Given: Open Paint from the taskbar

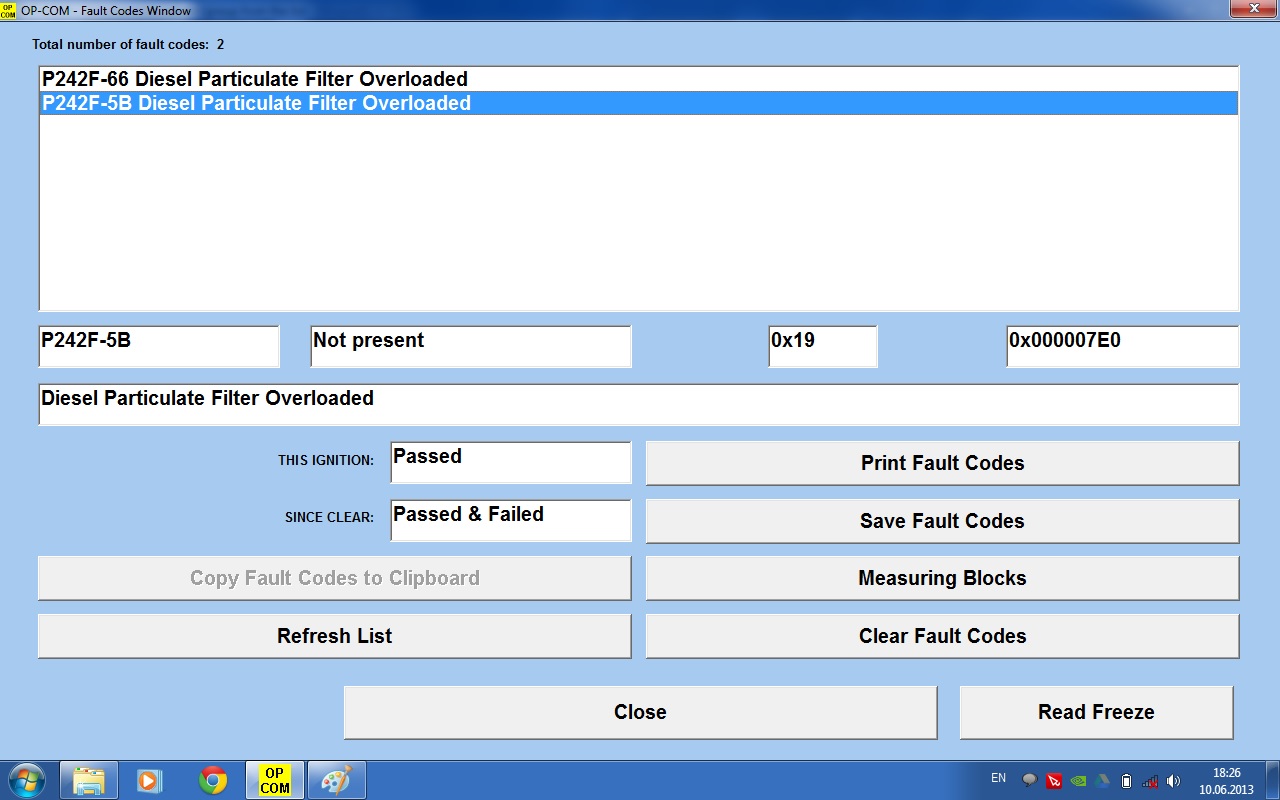Looking at the screenshot, I should (x=336, y=779).
